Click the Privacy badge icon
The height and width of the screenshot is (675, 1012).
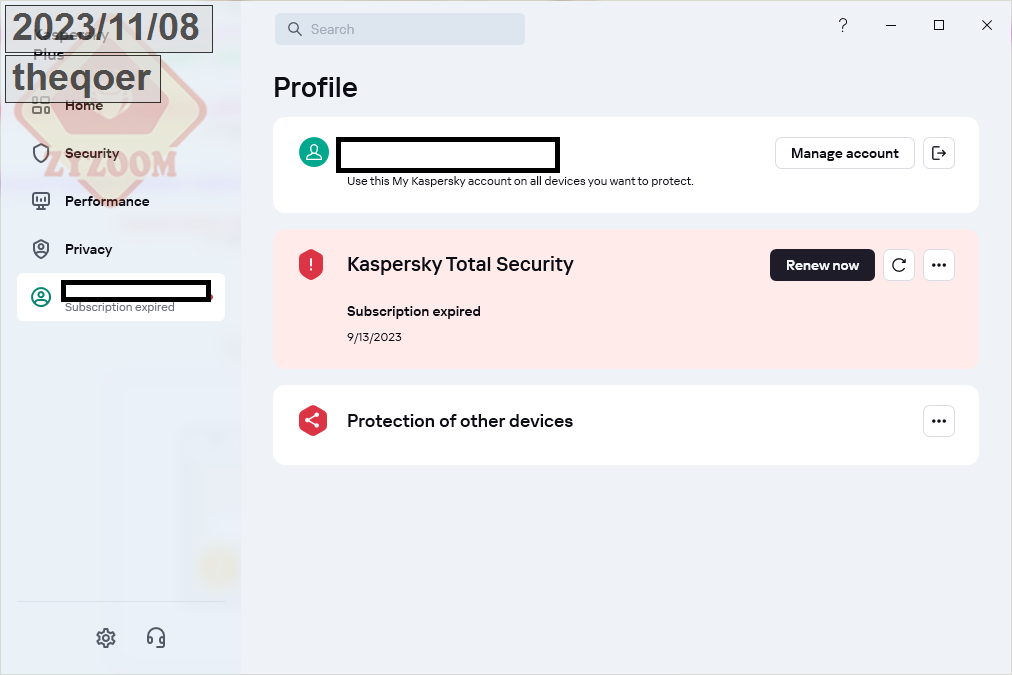click(x=41, y=249)
